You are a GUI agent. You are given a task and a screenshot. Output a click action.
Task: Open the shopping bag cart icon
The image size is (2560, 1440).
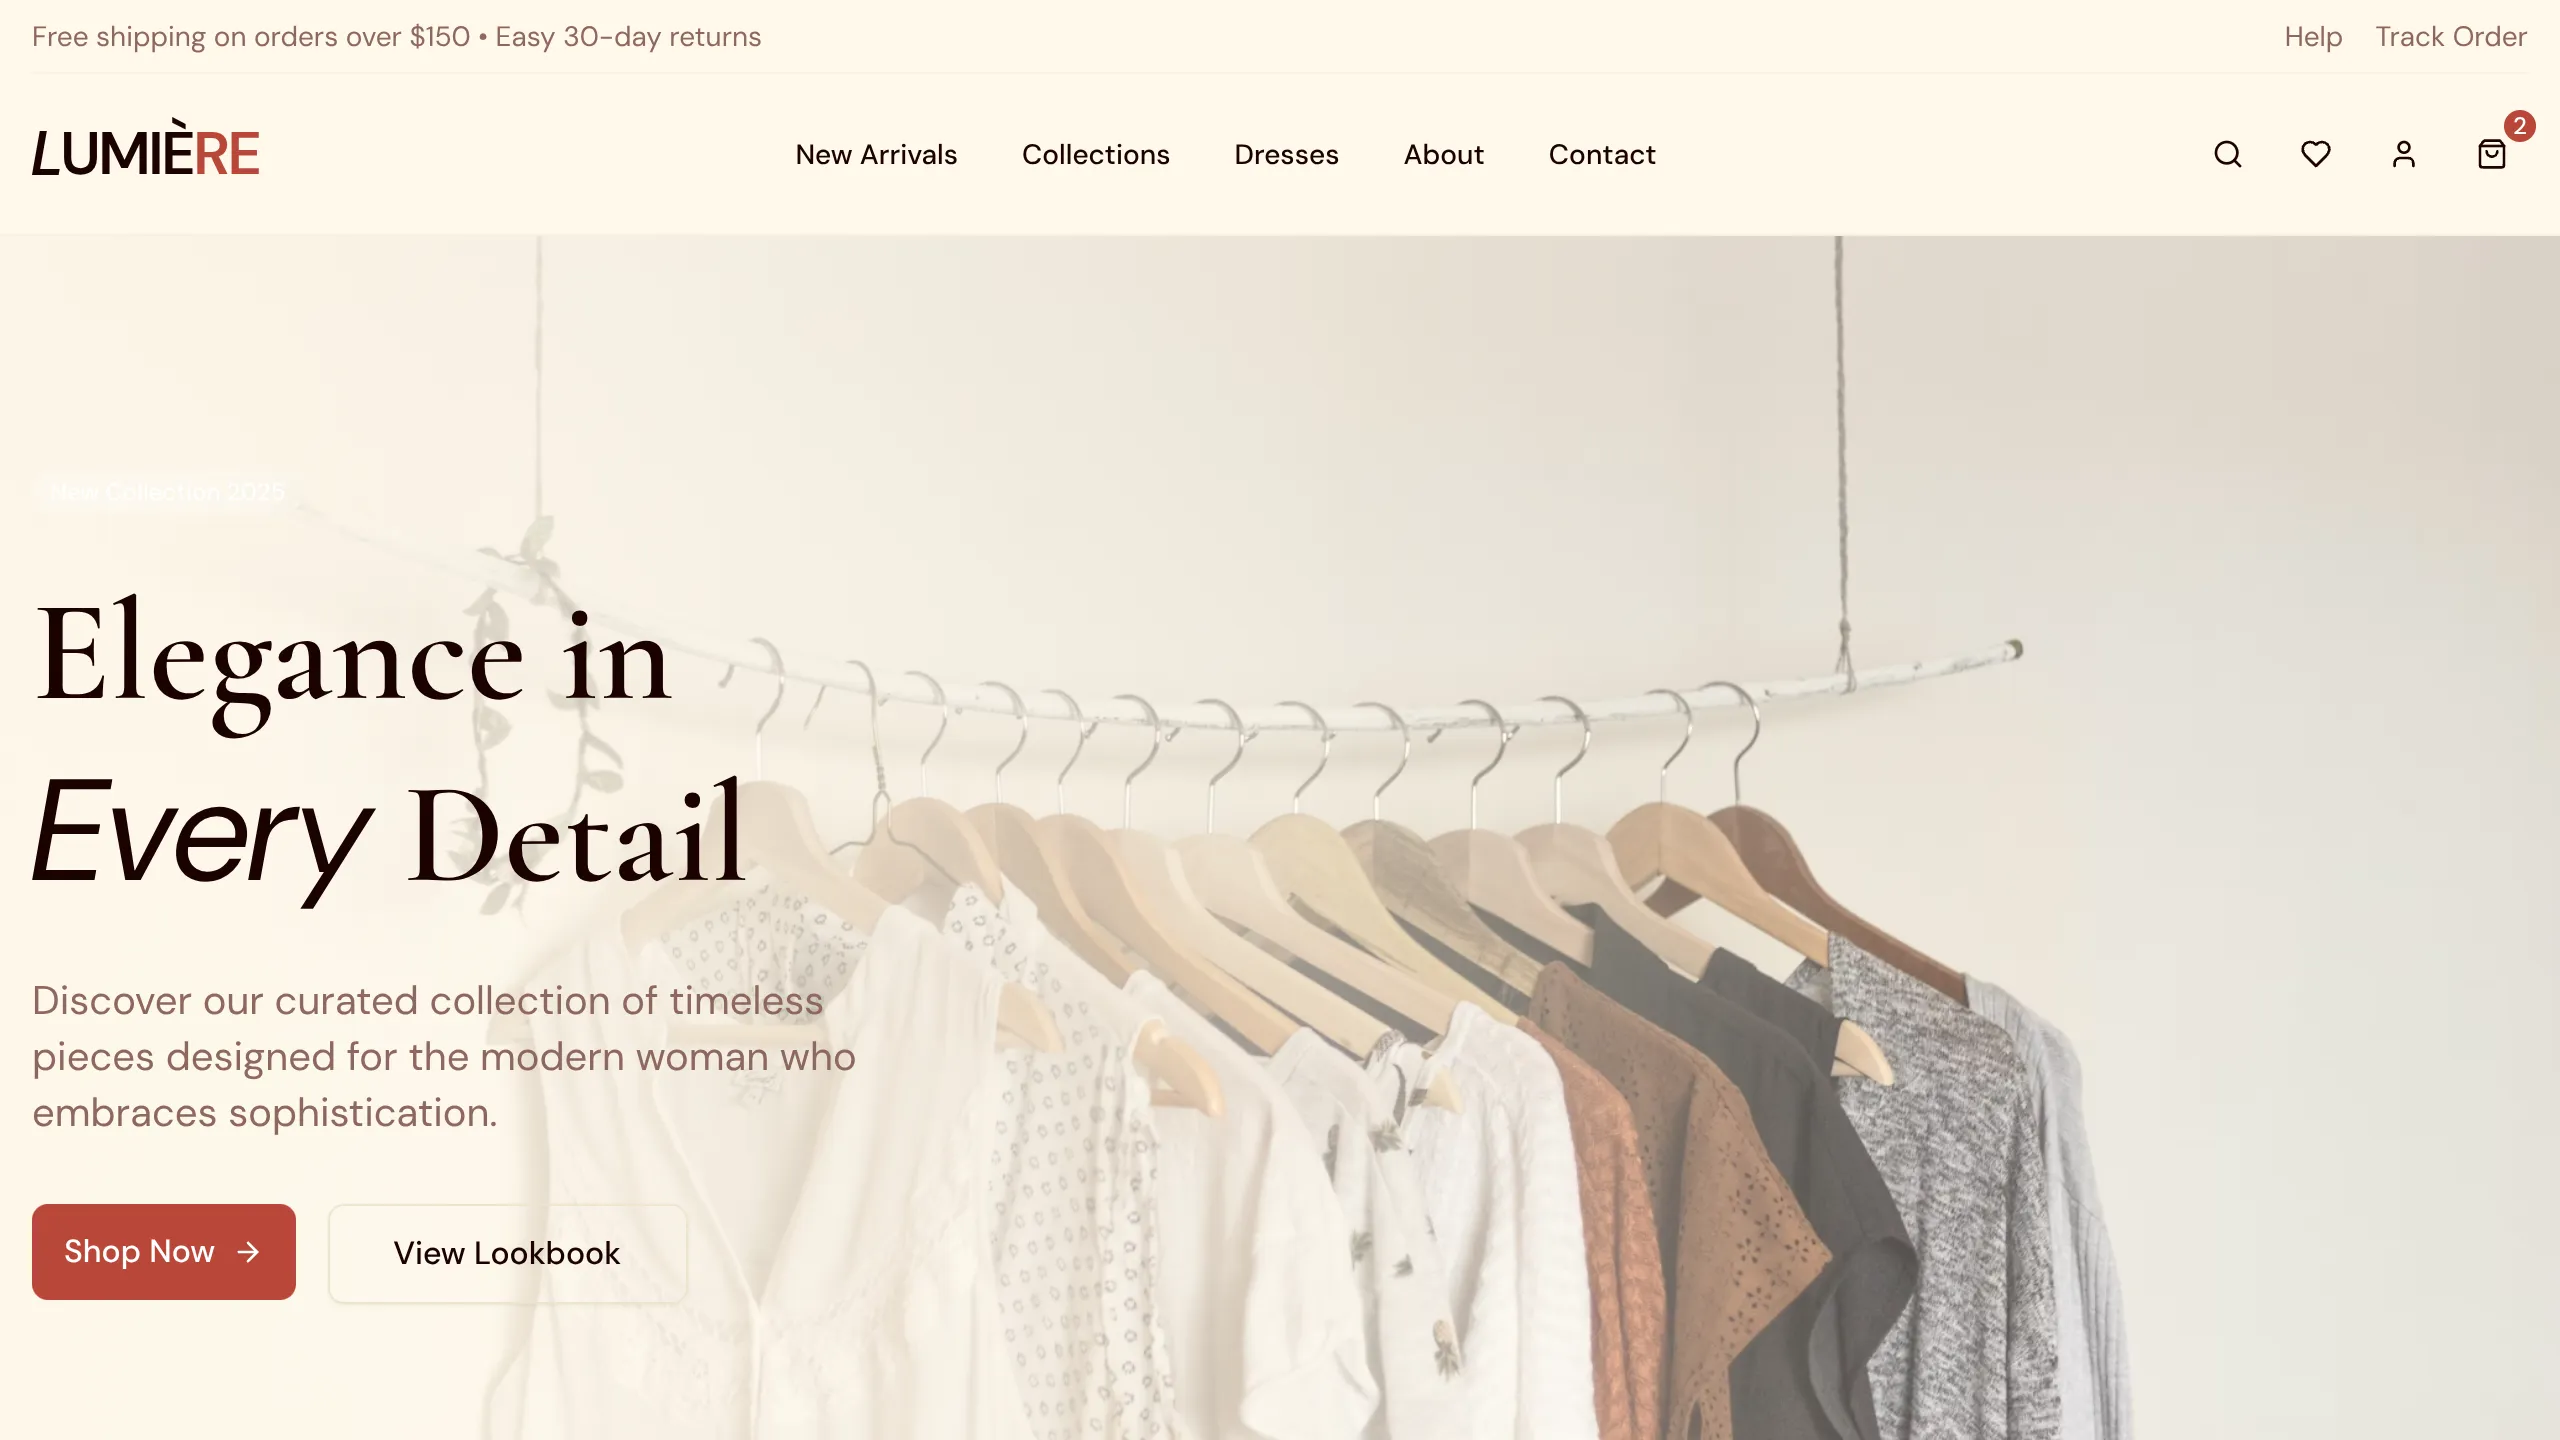click(x=2491, y=154)
